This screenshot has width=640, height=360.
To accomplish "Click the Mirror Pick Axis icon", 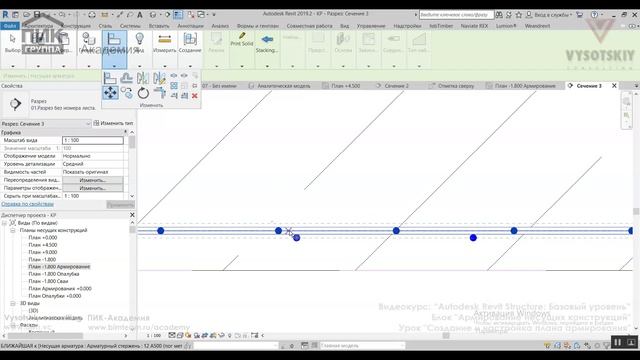I will tap(143, 78).
